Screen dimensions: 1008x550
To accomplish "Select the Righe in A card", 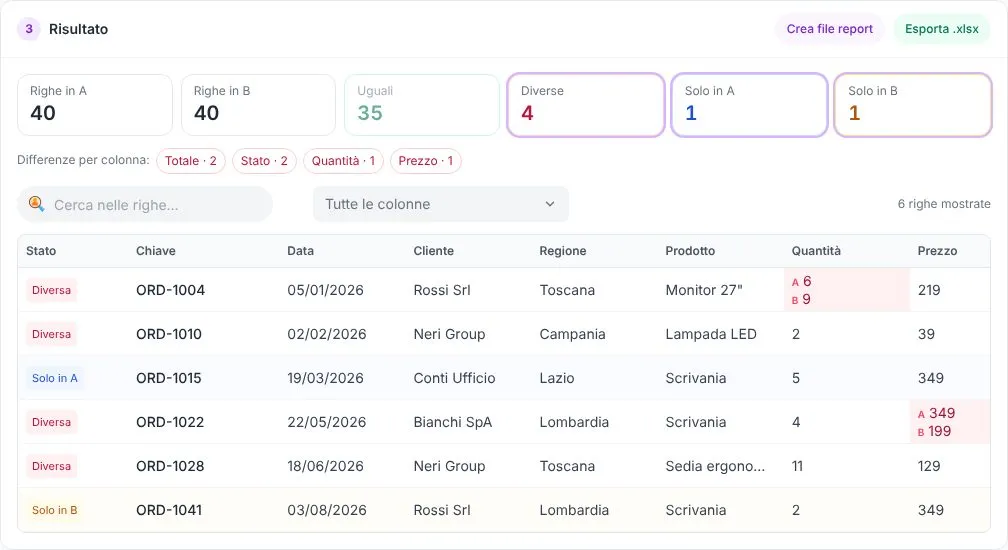I will point(95,105).
